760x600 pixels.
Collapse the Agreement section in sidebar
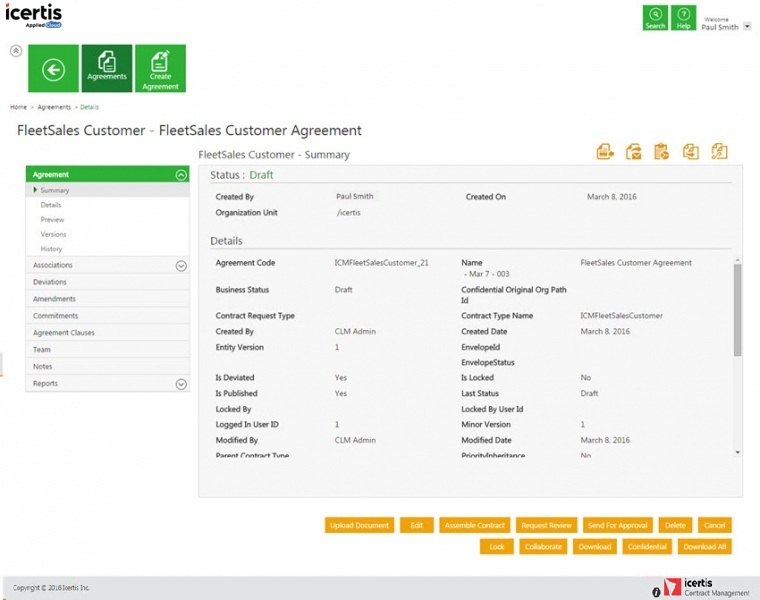(x=181, y=175)
